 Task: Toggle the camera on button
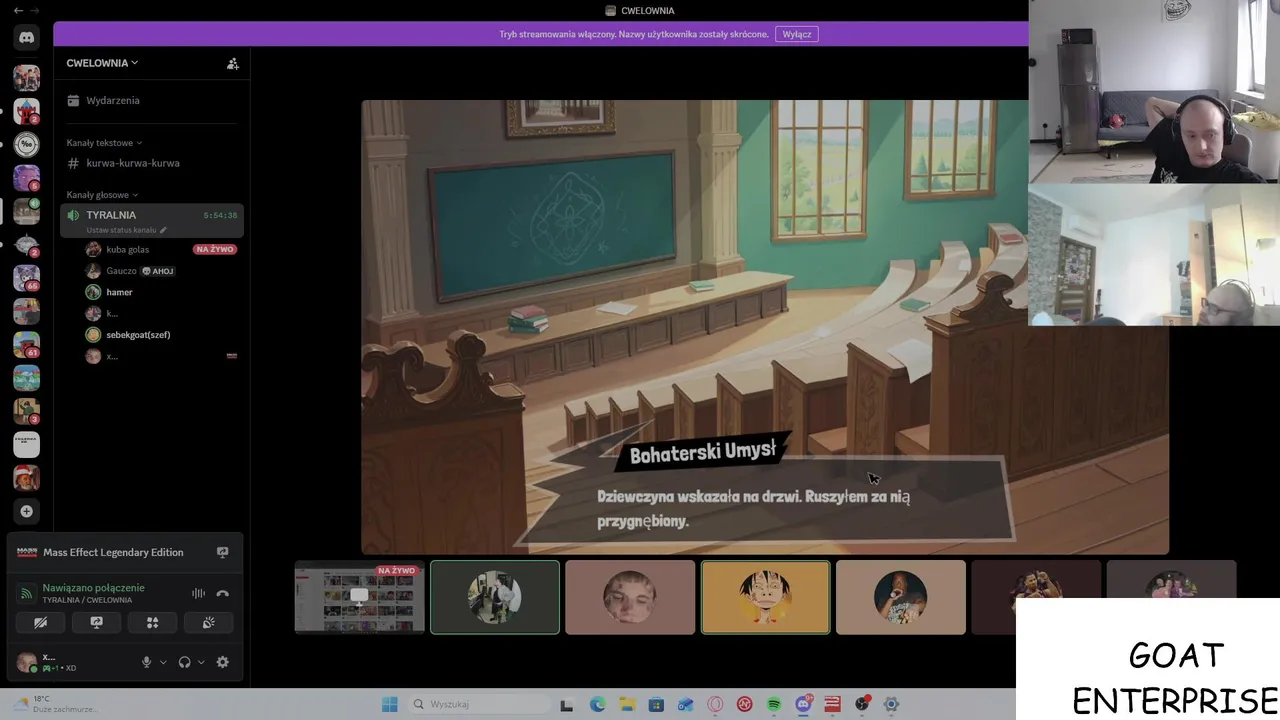[41, 622]
